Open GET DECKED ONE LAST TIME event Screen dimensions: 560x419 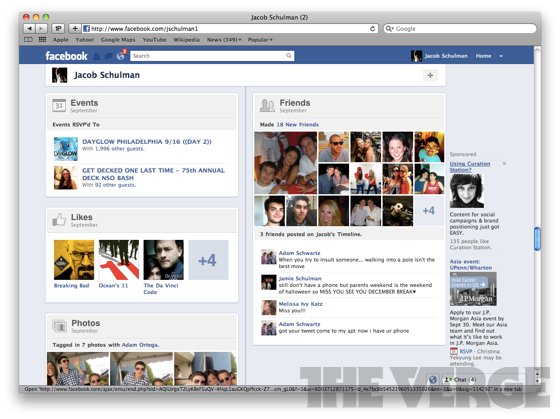[154, 174]
